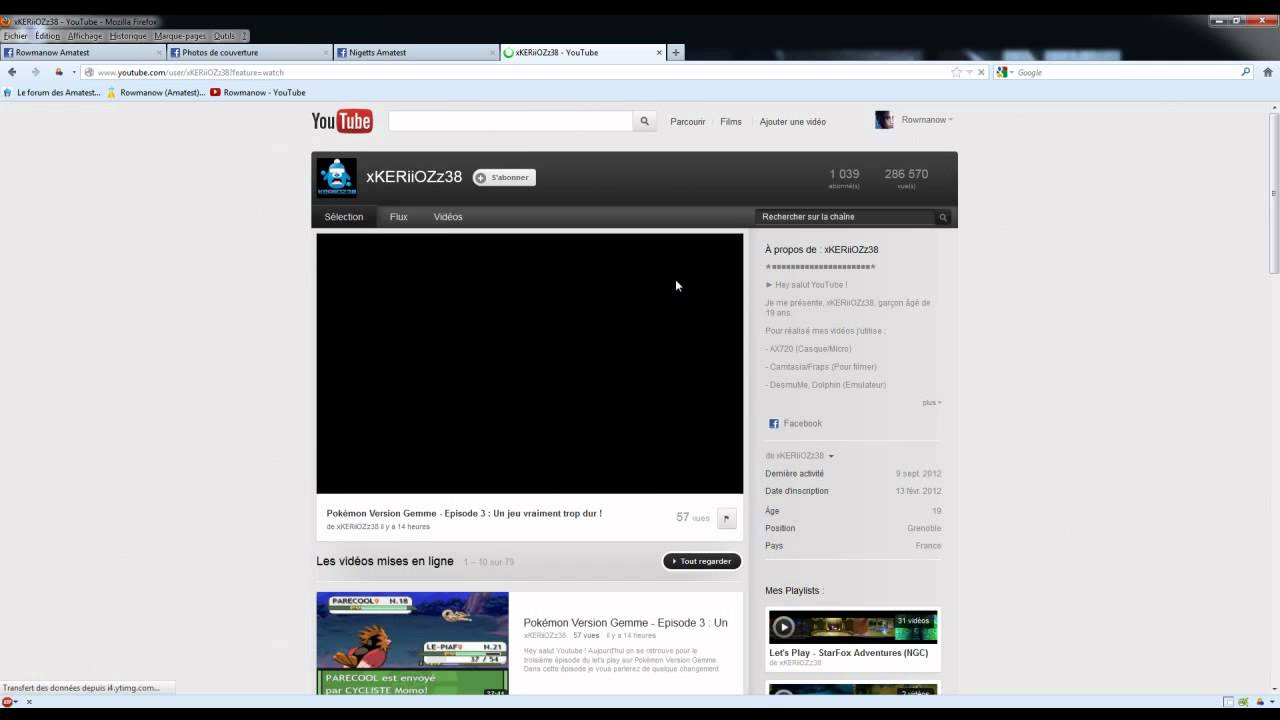Viewport: 1280px width, 720px height.
Task: Select the Vidéos channel tab
Action: (x=448, y=217)
